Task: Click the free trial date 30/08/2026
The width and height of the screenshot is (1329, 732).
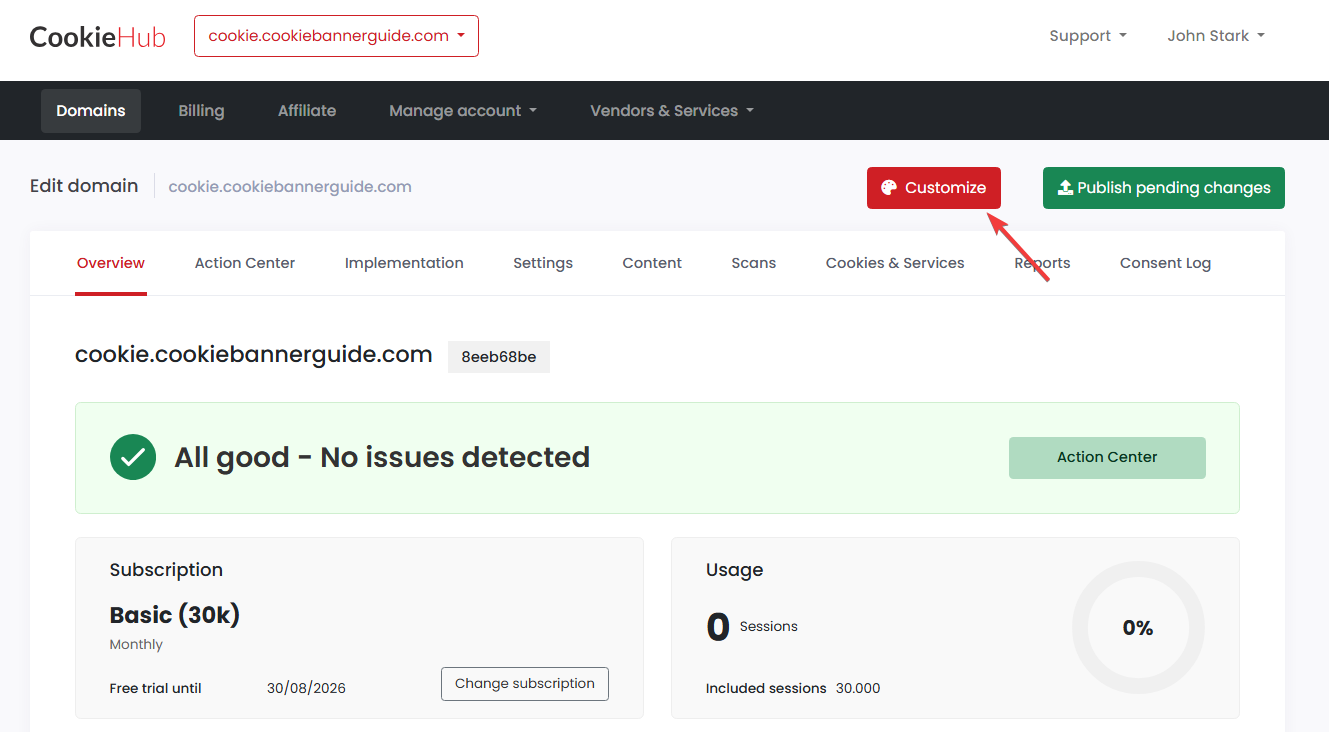Action: click(306, 688)
